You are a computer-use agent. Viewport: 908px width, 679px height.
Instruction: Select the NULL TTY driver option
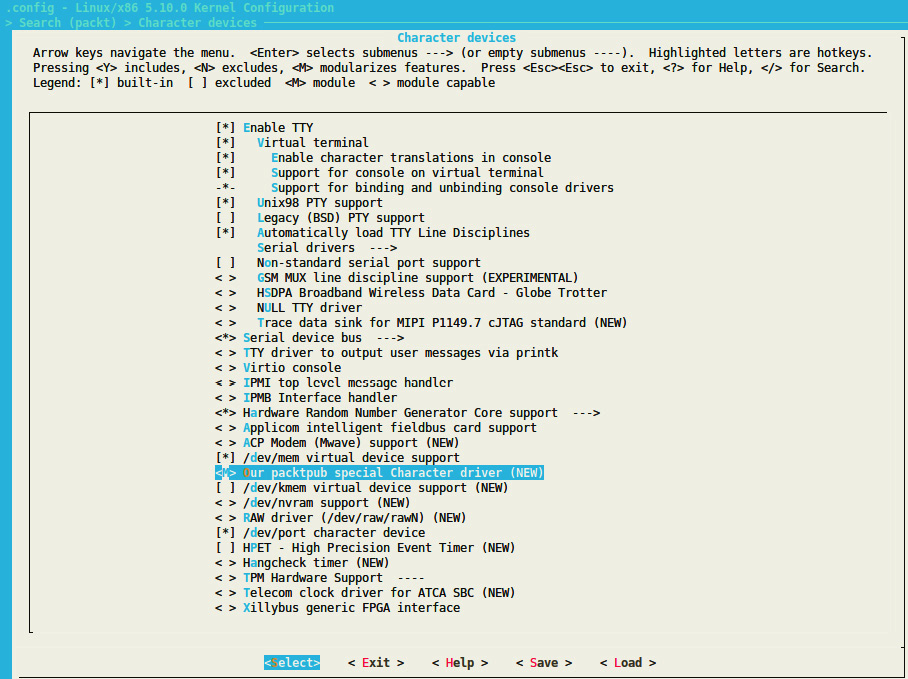click(309, 308)
